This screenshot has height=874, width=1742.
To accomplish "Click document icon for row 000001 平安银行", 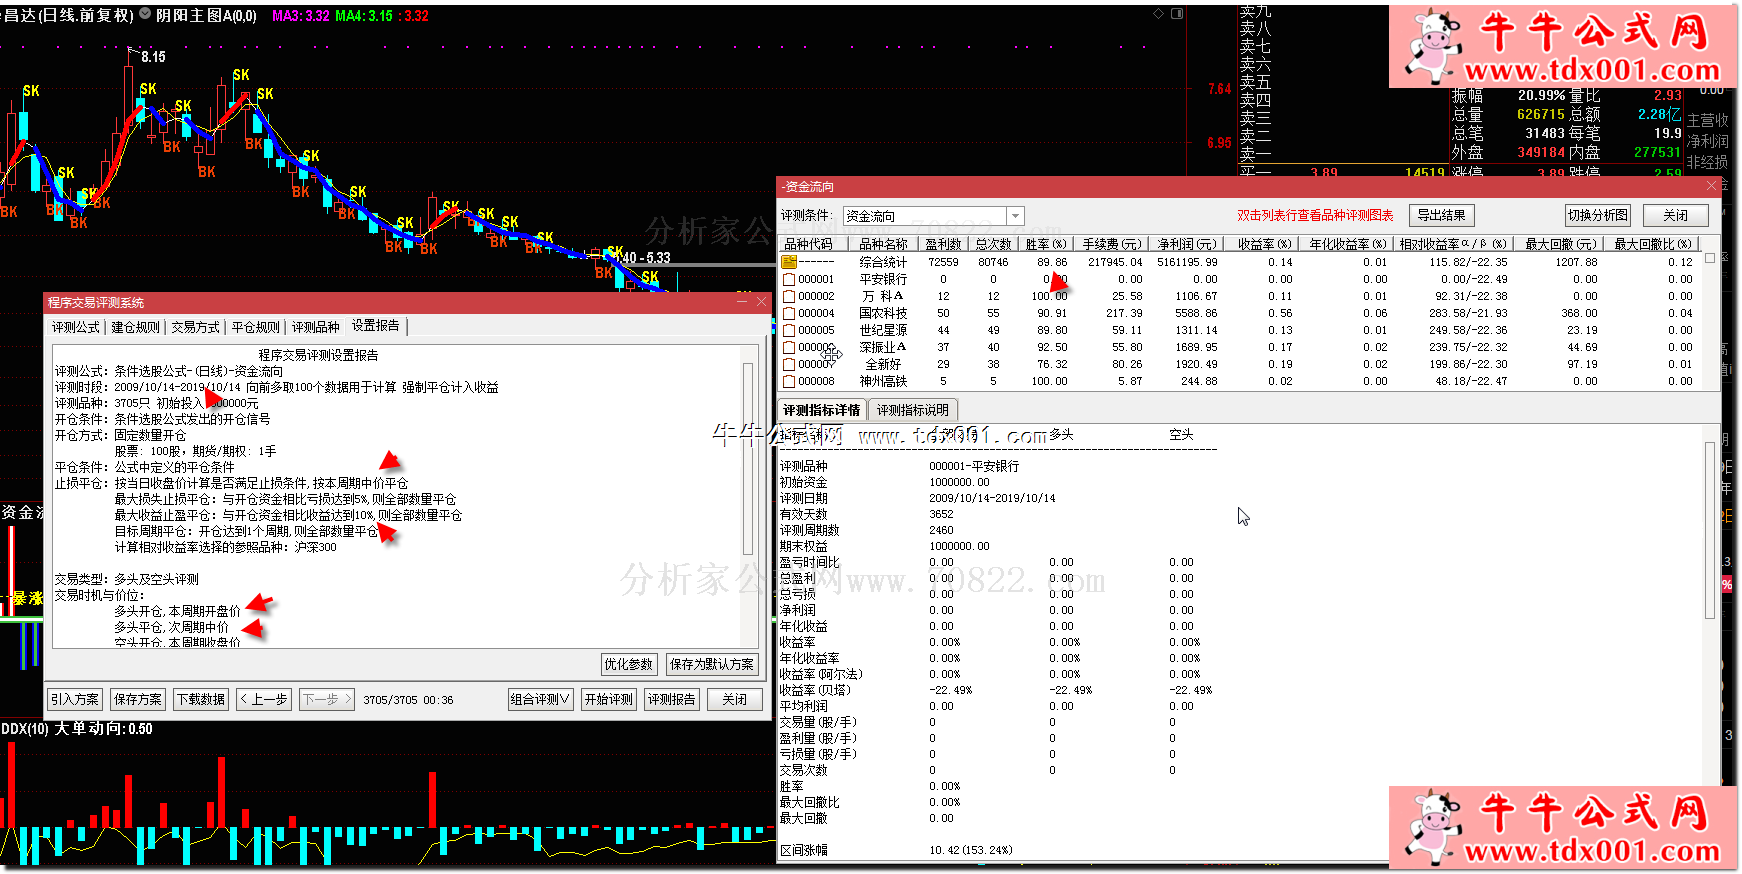I will (x=789, y=279).
